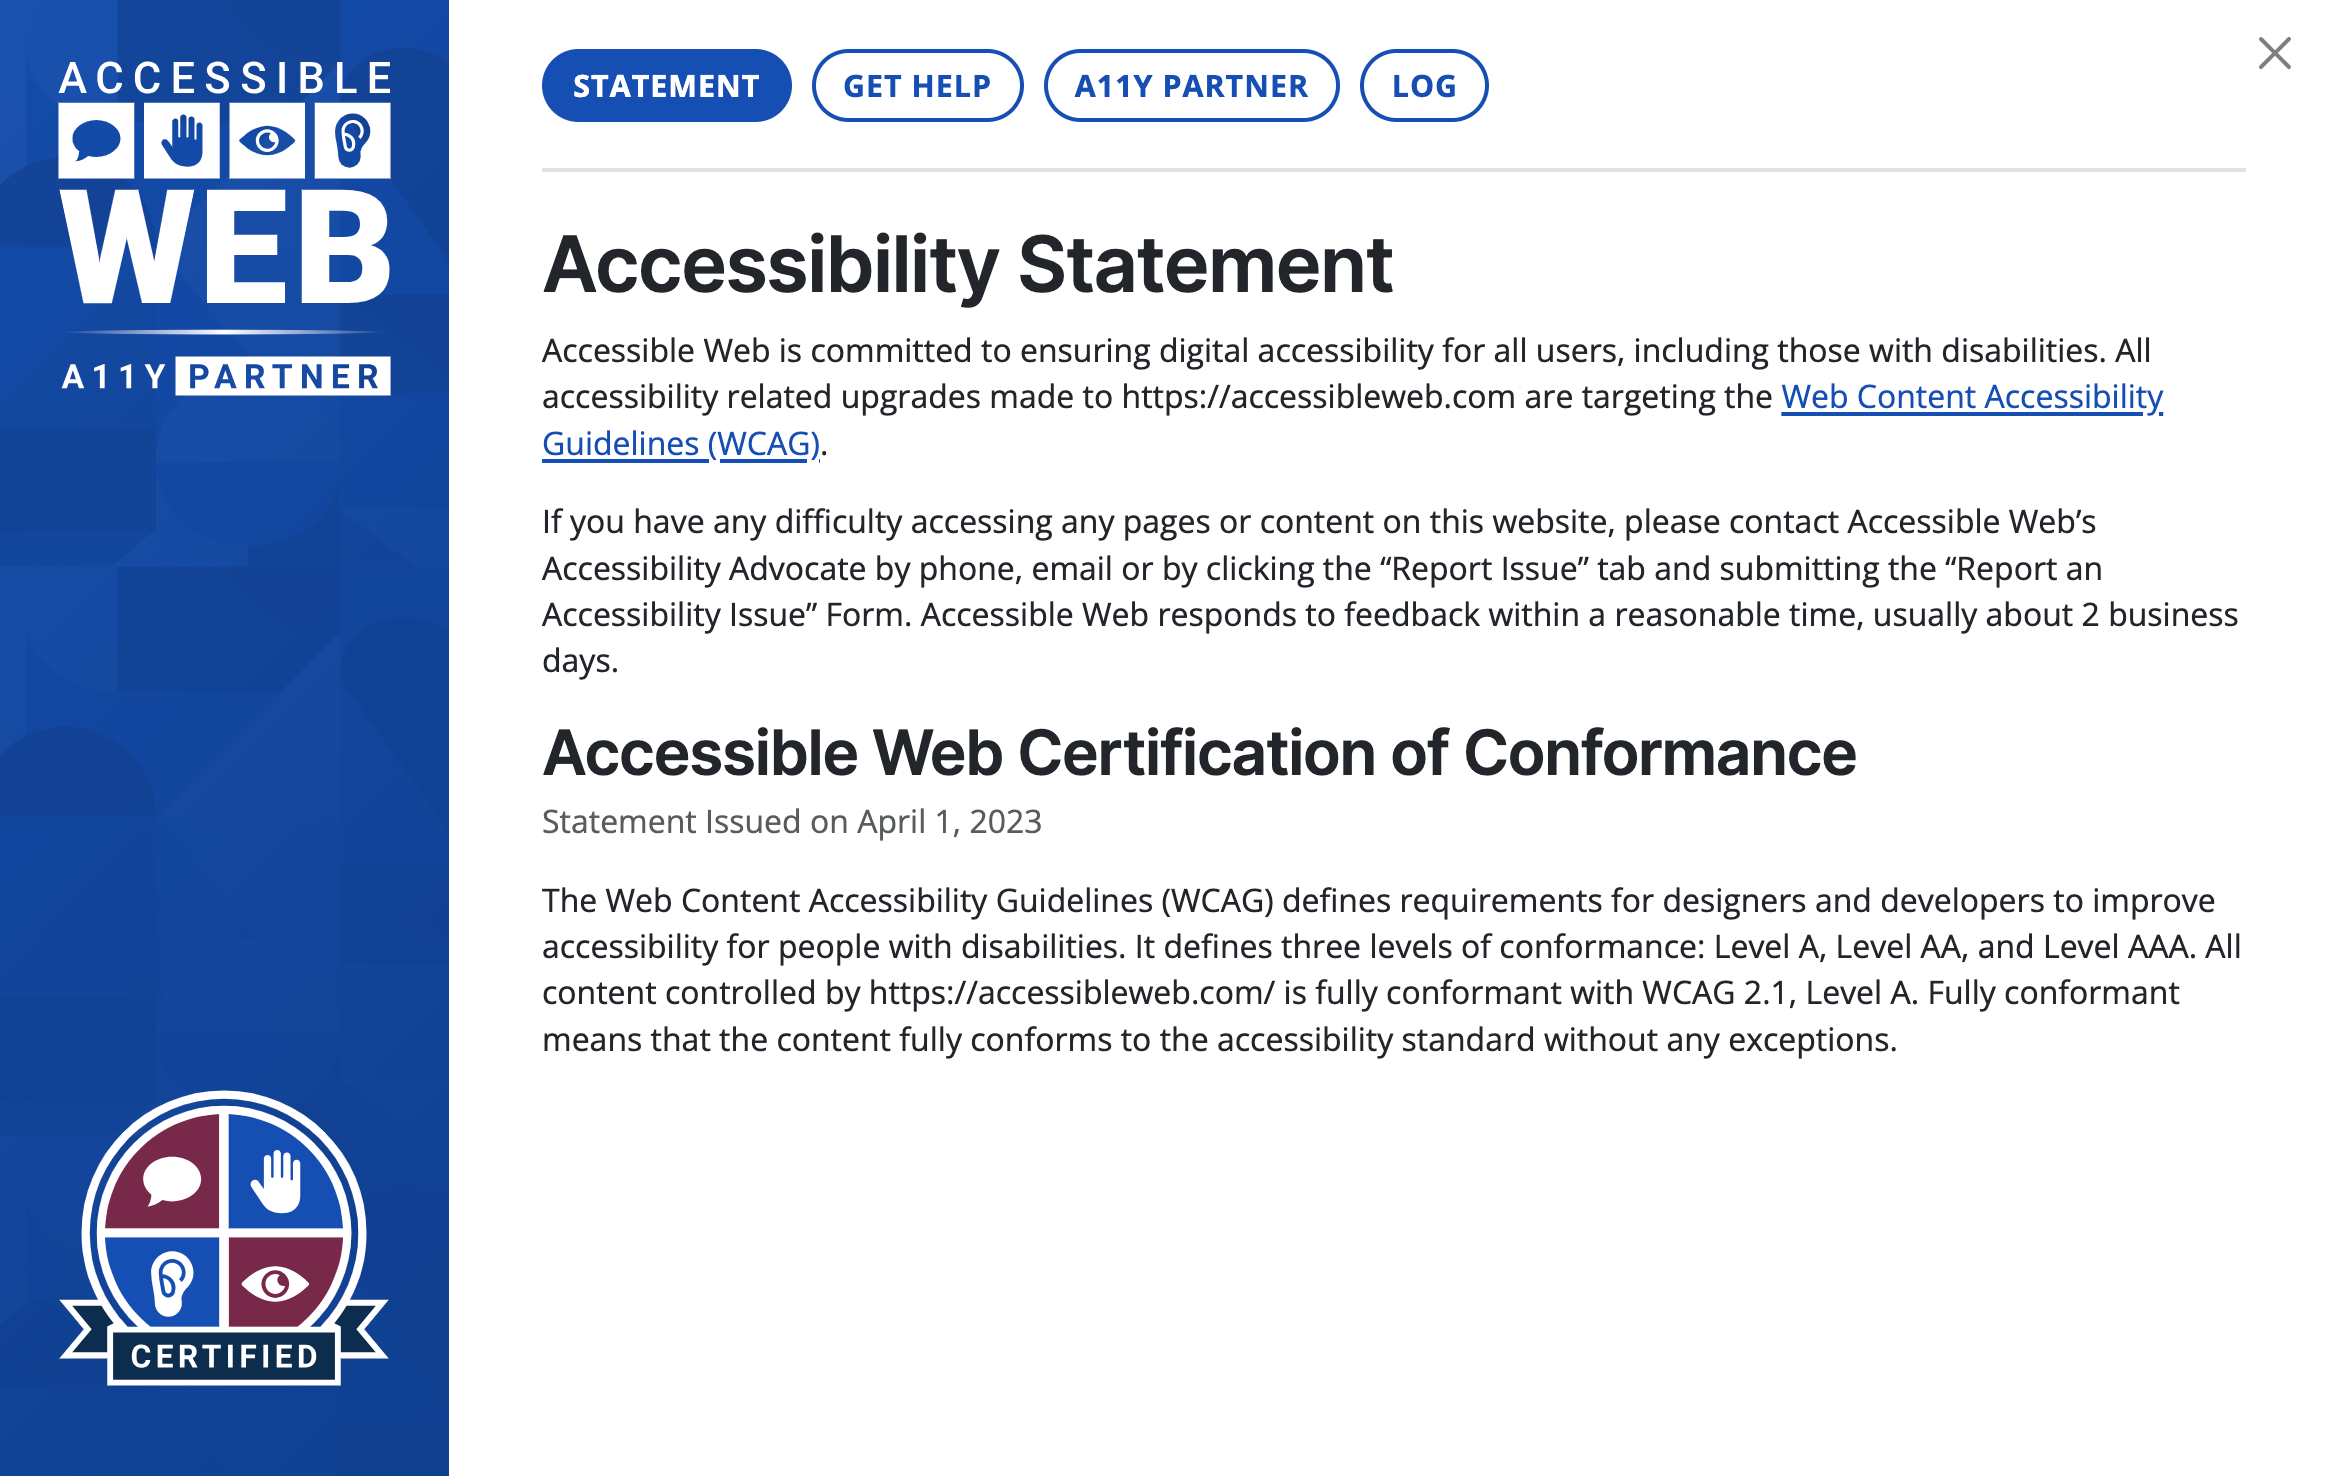Click the Accessible Web Certification of Conformance heading
The height and width of the screenshot is (1476, 2338).
[1199, 753]
